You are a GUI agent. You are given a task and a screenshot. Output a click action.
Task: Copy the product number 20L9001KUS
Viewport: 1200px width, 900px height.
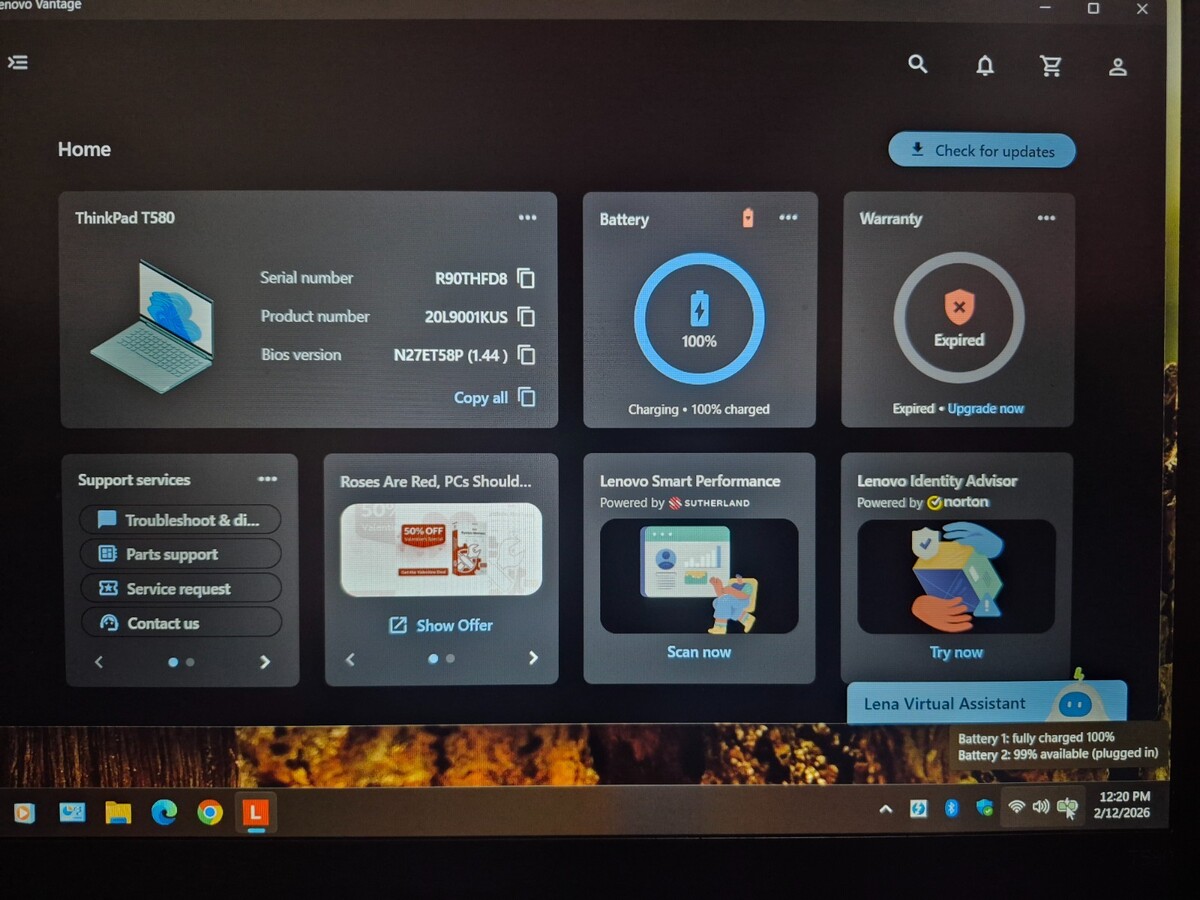pyautogui.click(x=526, y=317)
